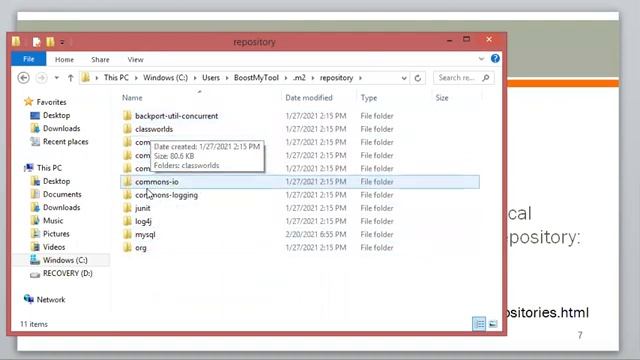This screenshot has height=360, width=640.
Task: Open the RECOVERY (D:) drive
Action: (x=68, y=273)
